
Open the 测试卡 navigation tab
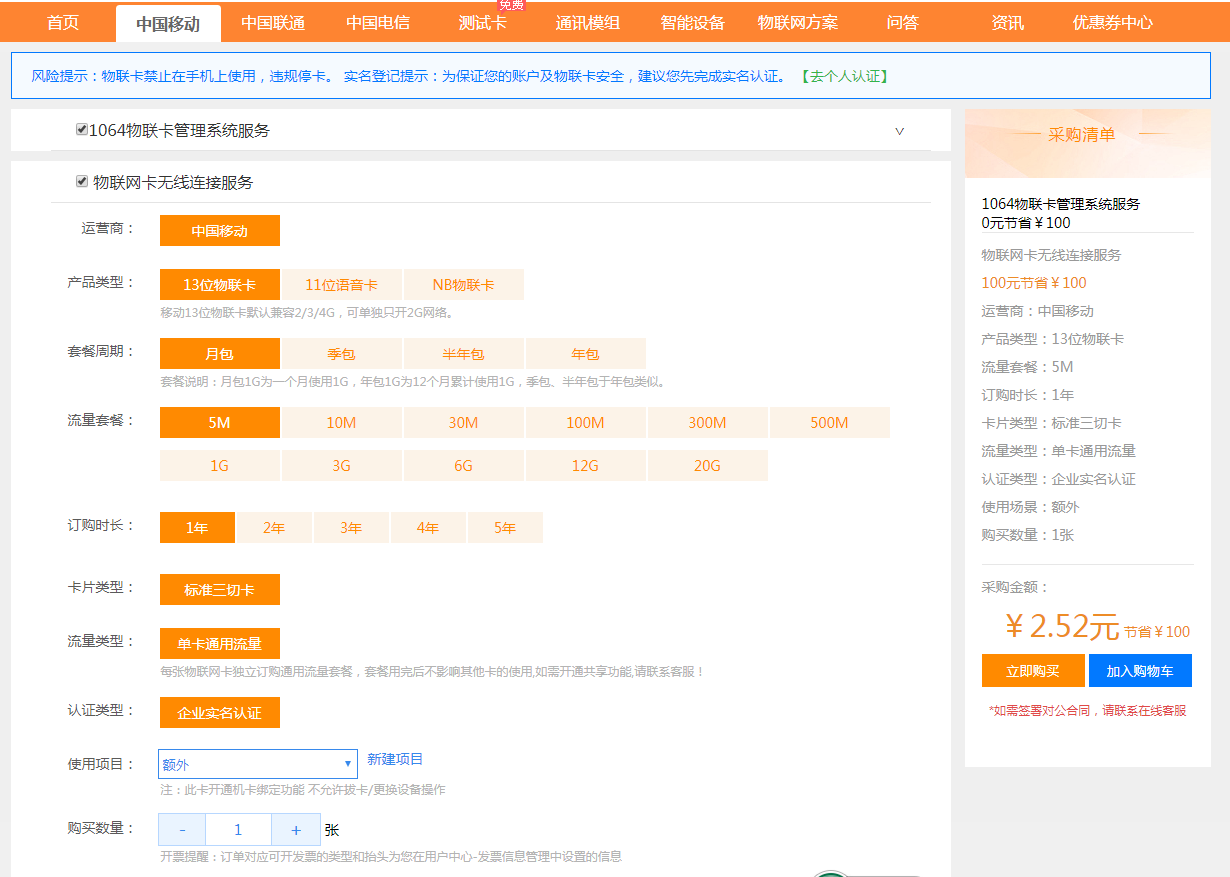[x=482, y=23]
